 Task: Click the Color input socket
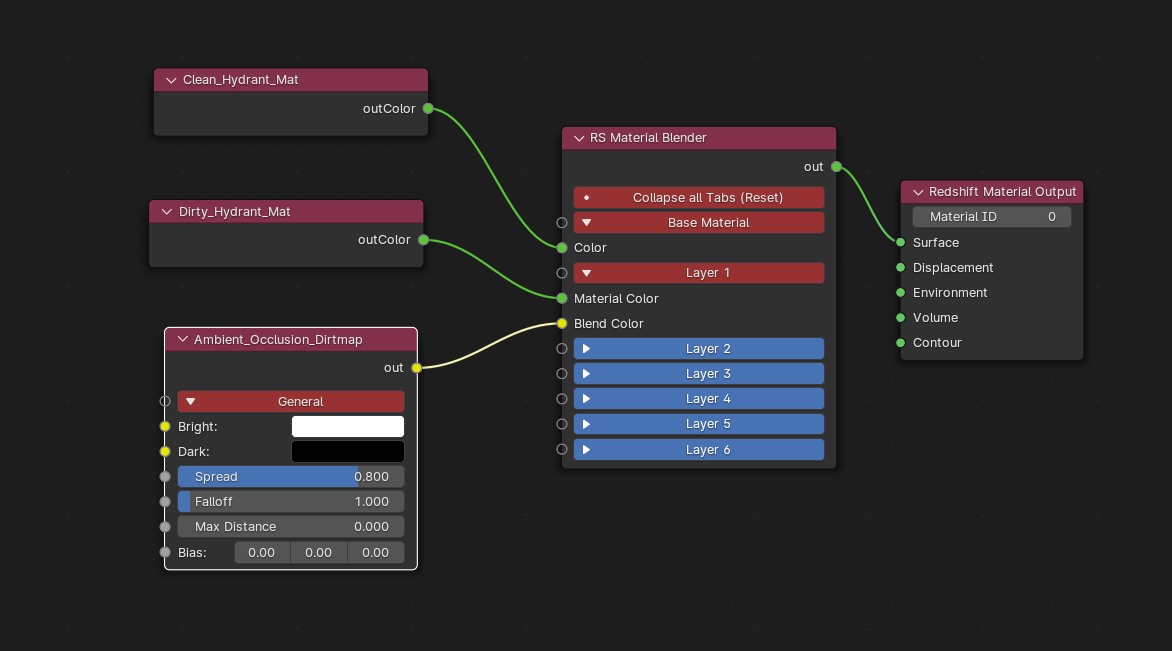(x=562, y=247)
